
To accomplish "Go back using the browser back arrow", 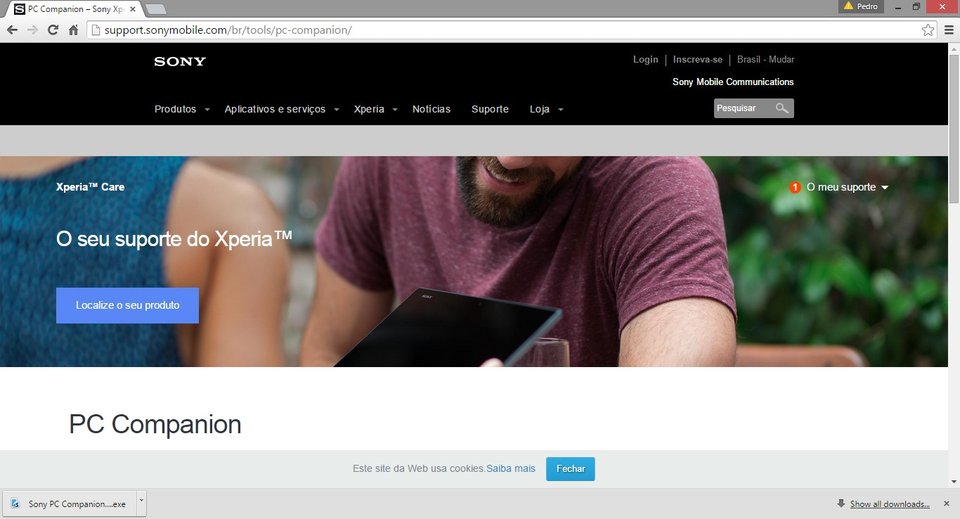I will coord(12,30).
